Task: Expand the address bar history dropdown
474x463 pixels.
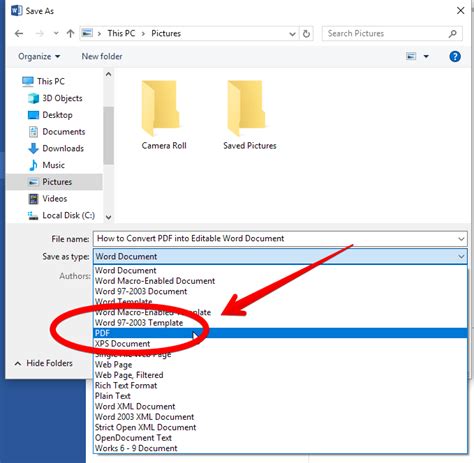Action: click(292, 34)
